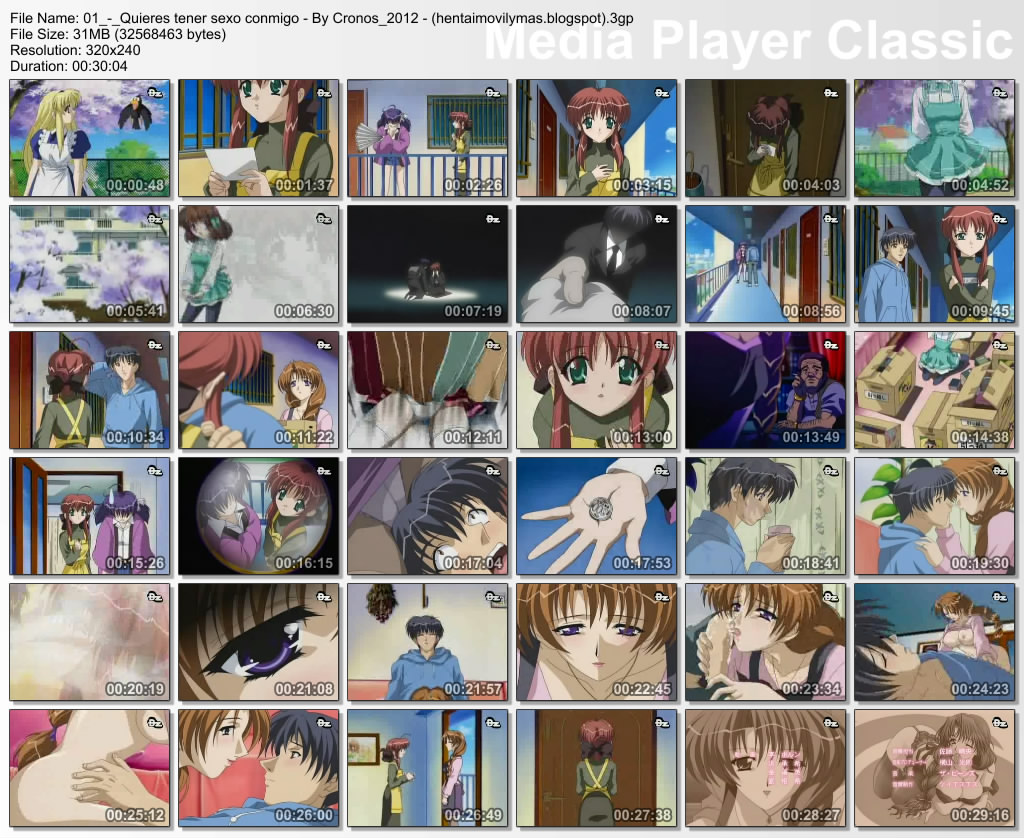Click the File Name line in header
Image resolution: width=1024 pixels, height=838 pixels.
(x=321, y=18)
